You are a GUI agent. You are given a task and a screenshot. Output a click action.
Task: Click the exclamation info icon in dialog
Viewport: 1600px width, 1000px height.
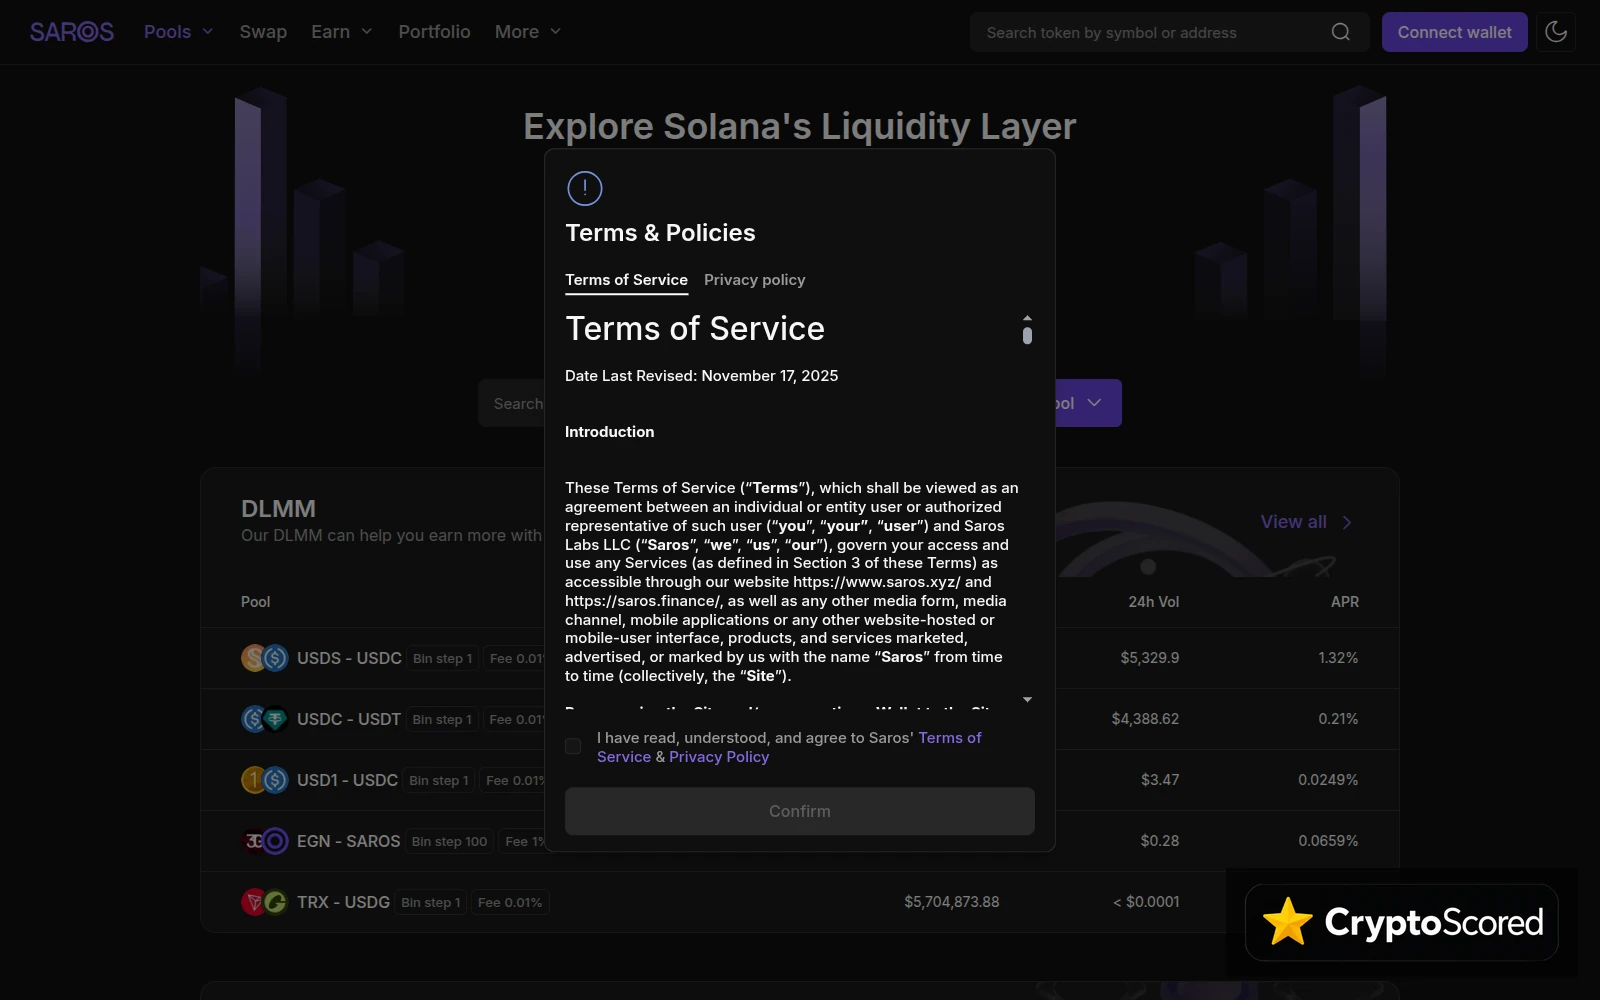pyautogui.click(x=585, y=188)
